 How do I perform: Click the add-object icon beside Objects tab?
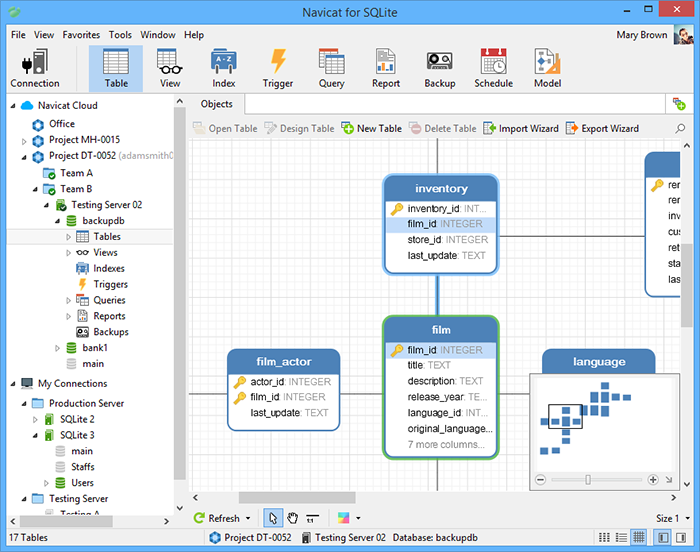pos(679,104)
